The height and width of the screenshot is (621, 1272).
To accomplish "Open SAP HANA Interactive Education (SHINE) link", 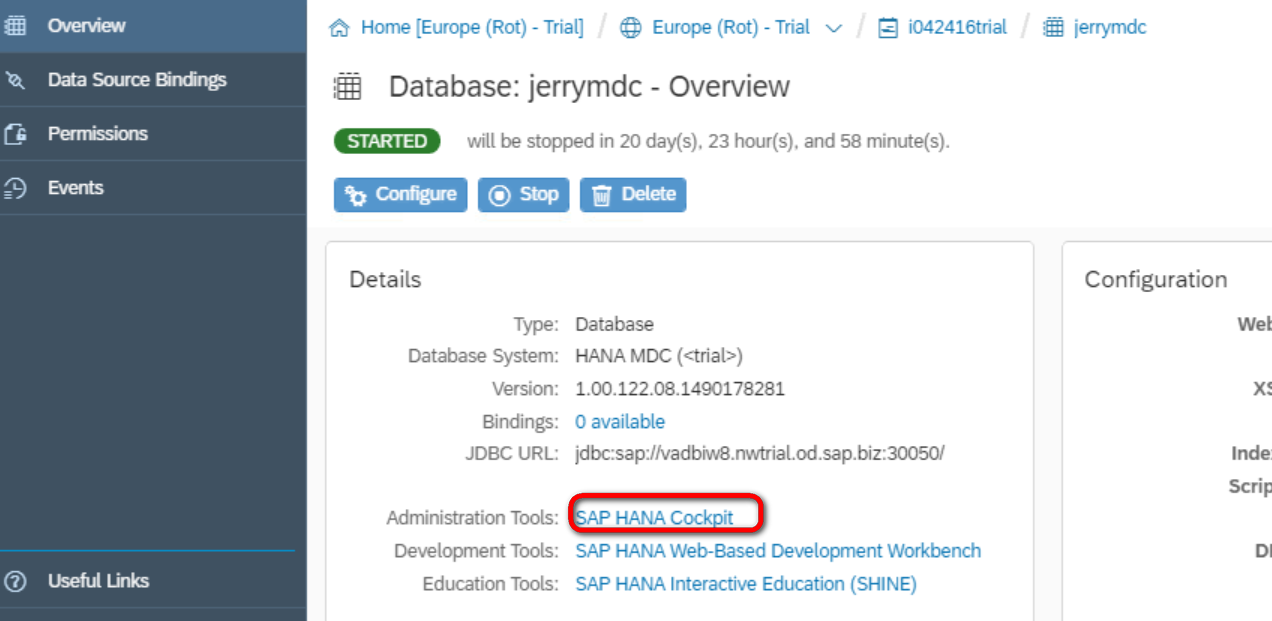I will point(746,584).
